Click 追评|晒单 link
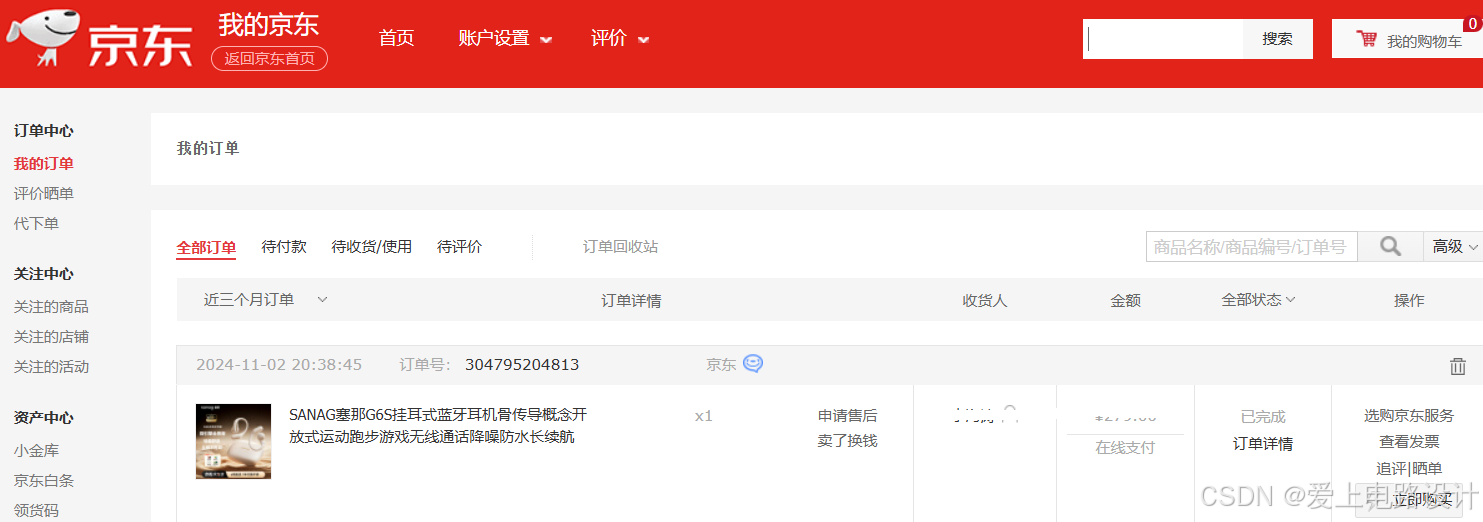 [1409, 468]
